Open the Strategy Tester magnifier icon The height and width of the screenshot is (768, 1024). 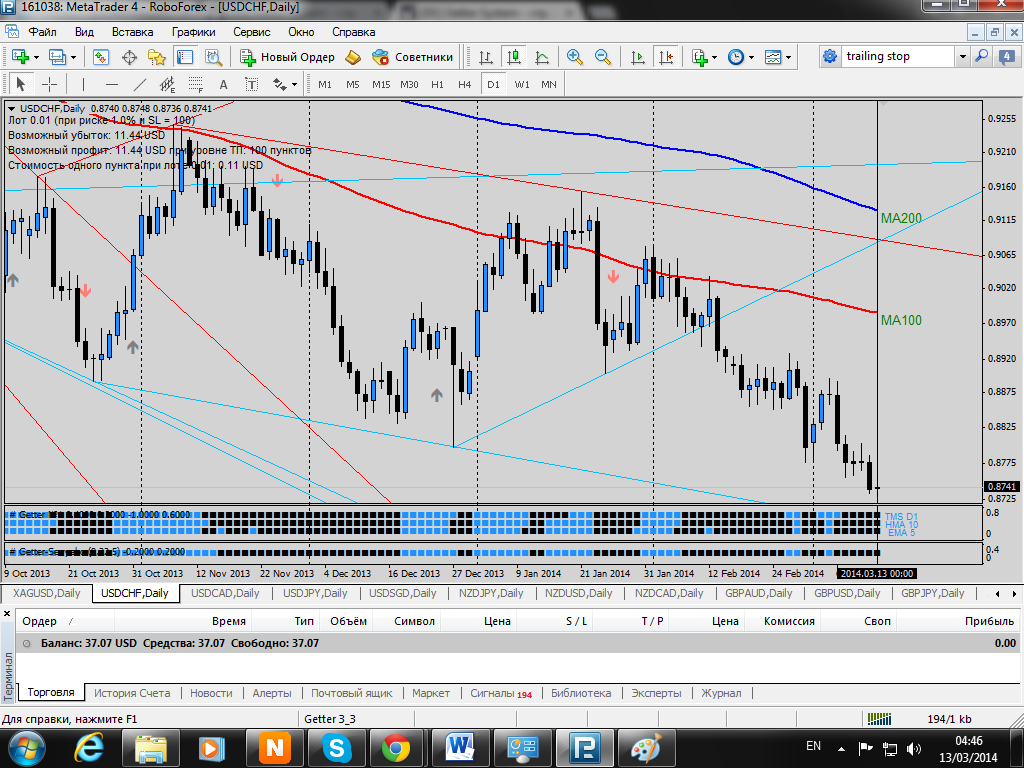click(214, 57)
